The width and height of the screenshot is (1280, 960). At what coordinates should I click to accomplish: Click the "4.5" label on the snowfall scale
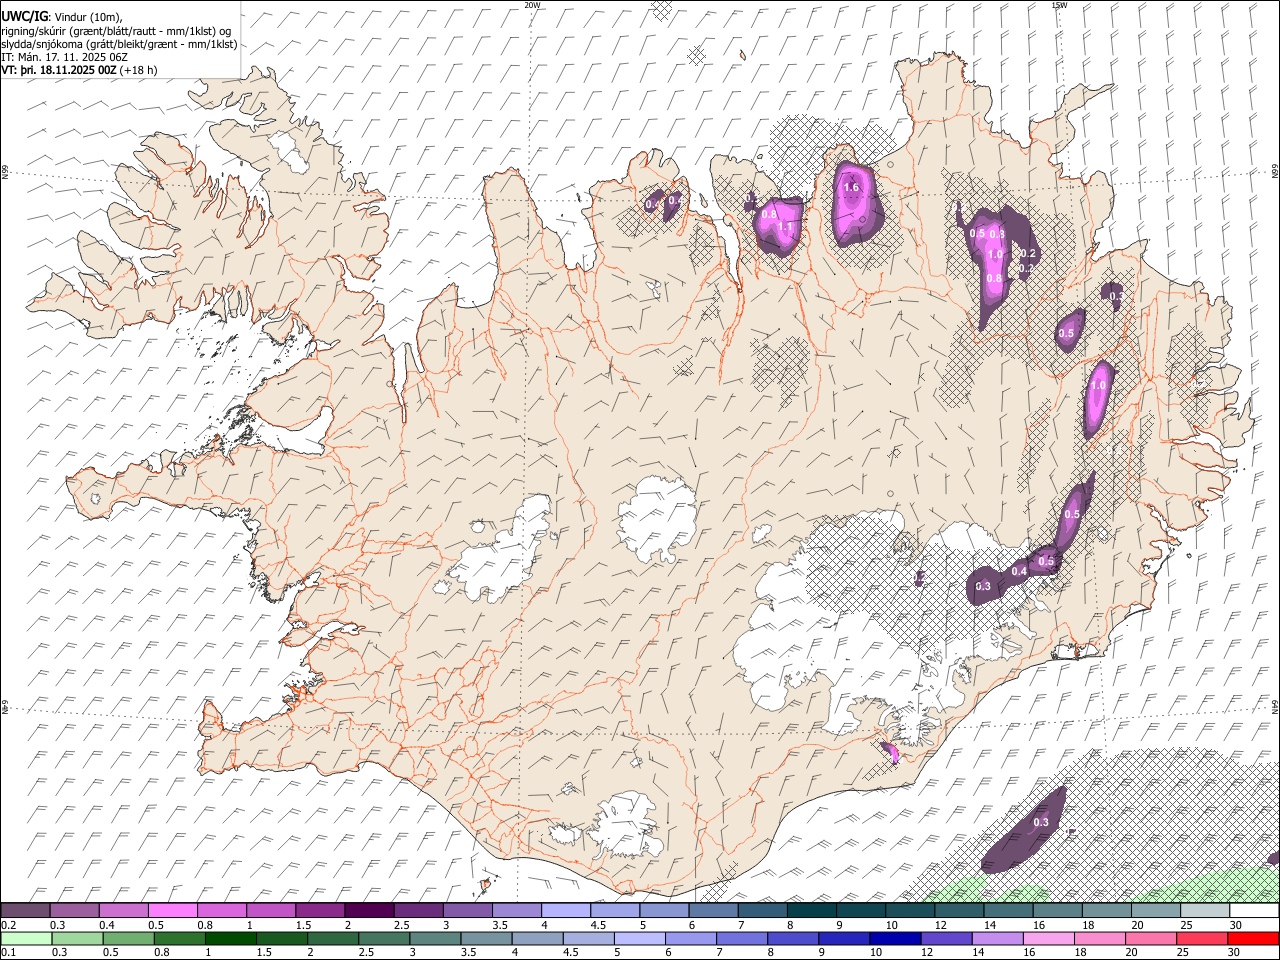(x=598, y=925)
